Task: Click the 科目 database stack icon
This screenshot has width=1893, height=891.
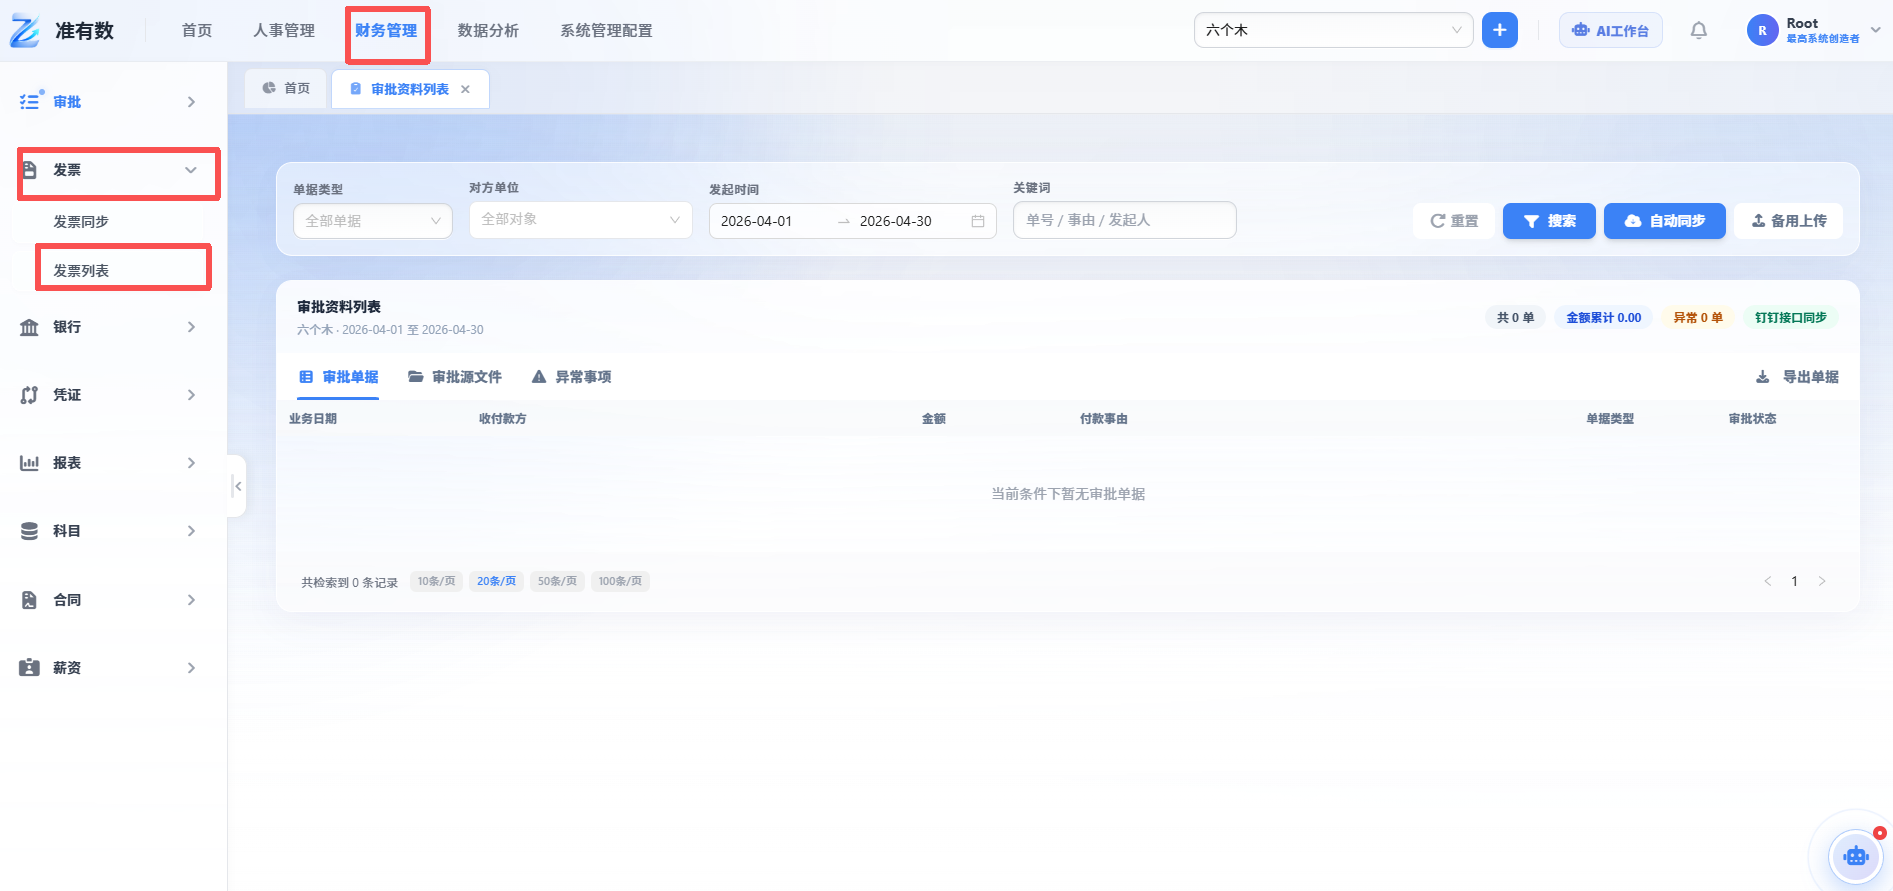Action: 30,531
